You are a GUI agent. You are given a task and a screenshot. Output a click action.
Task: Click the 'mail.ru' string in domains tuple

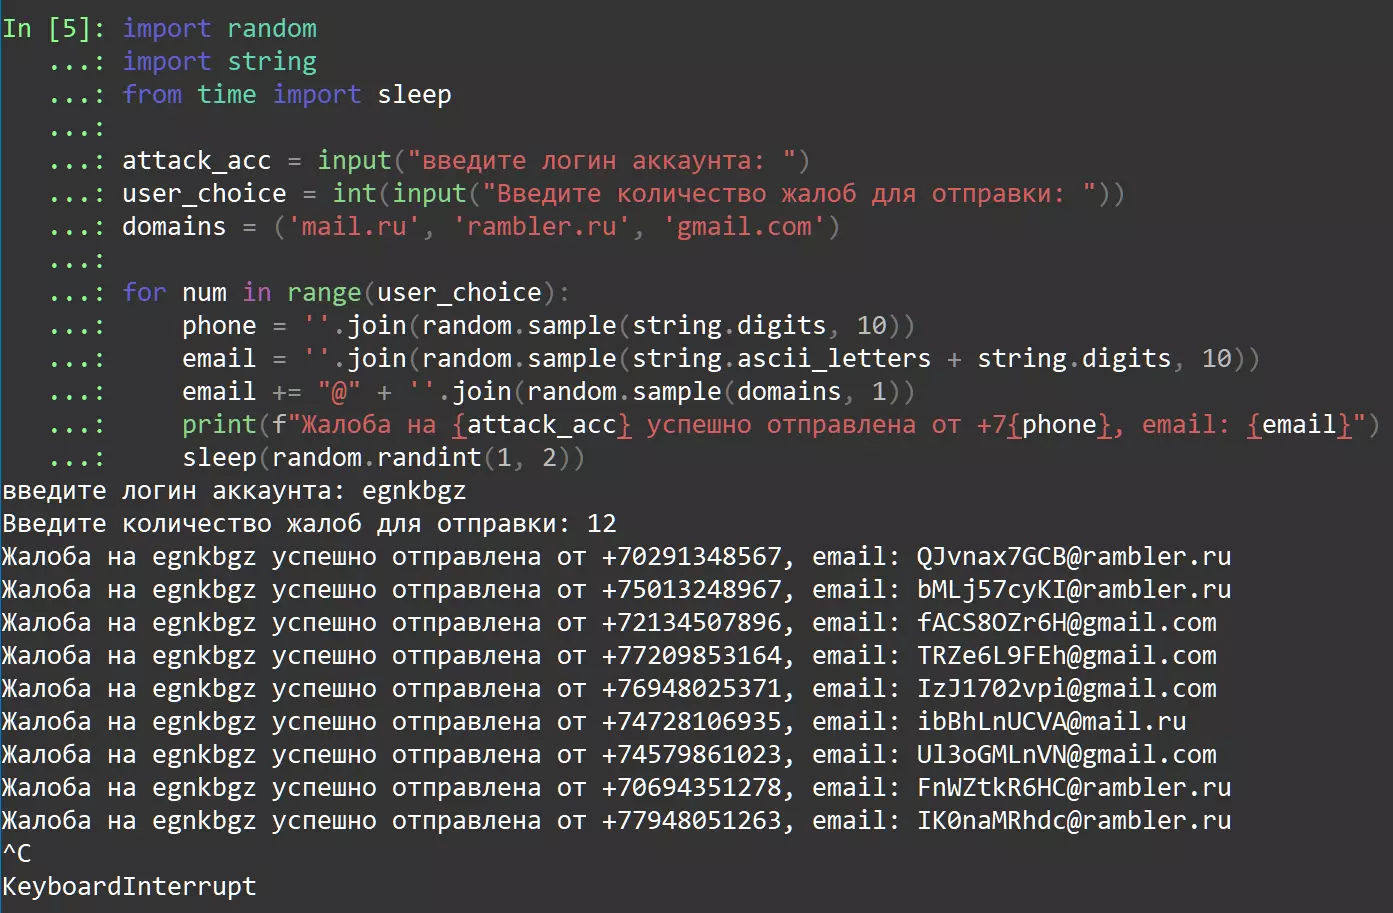[x=354, y=226]
